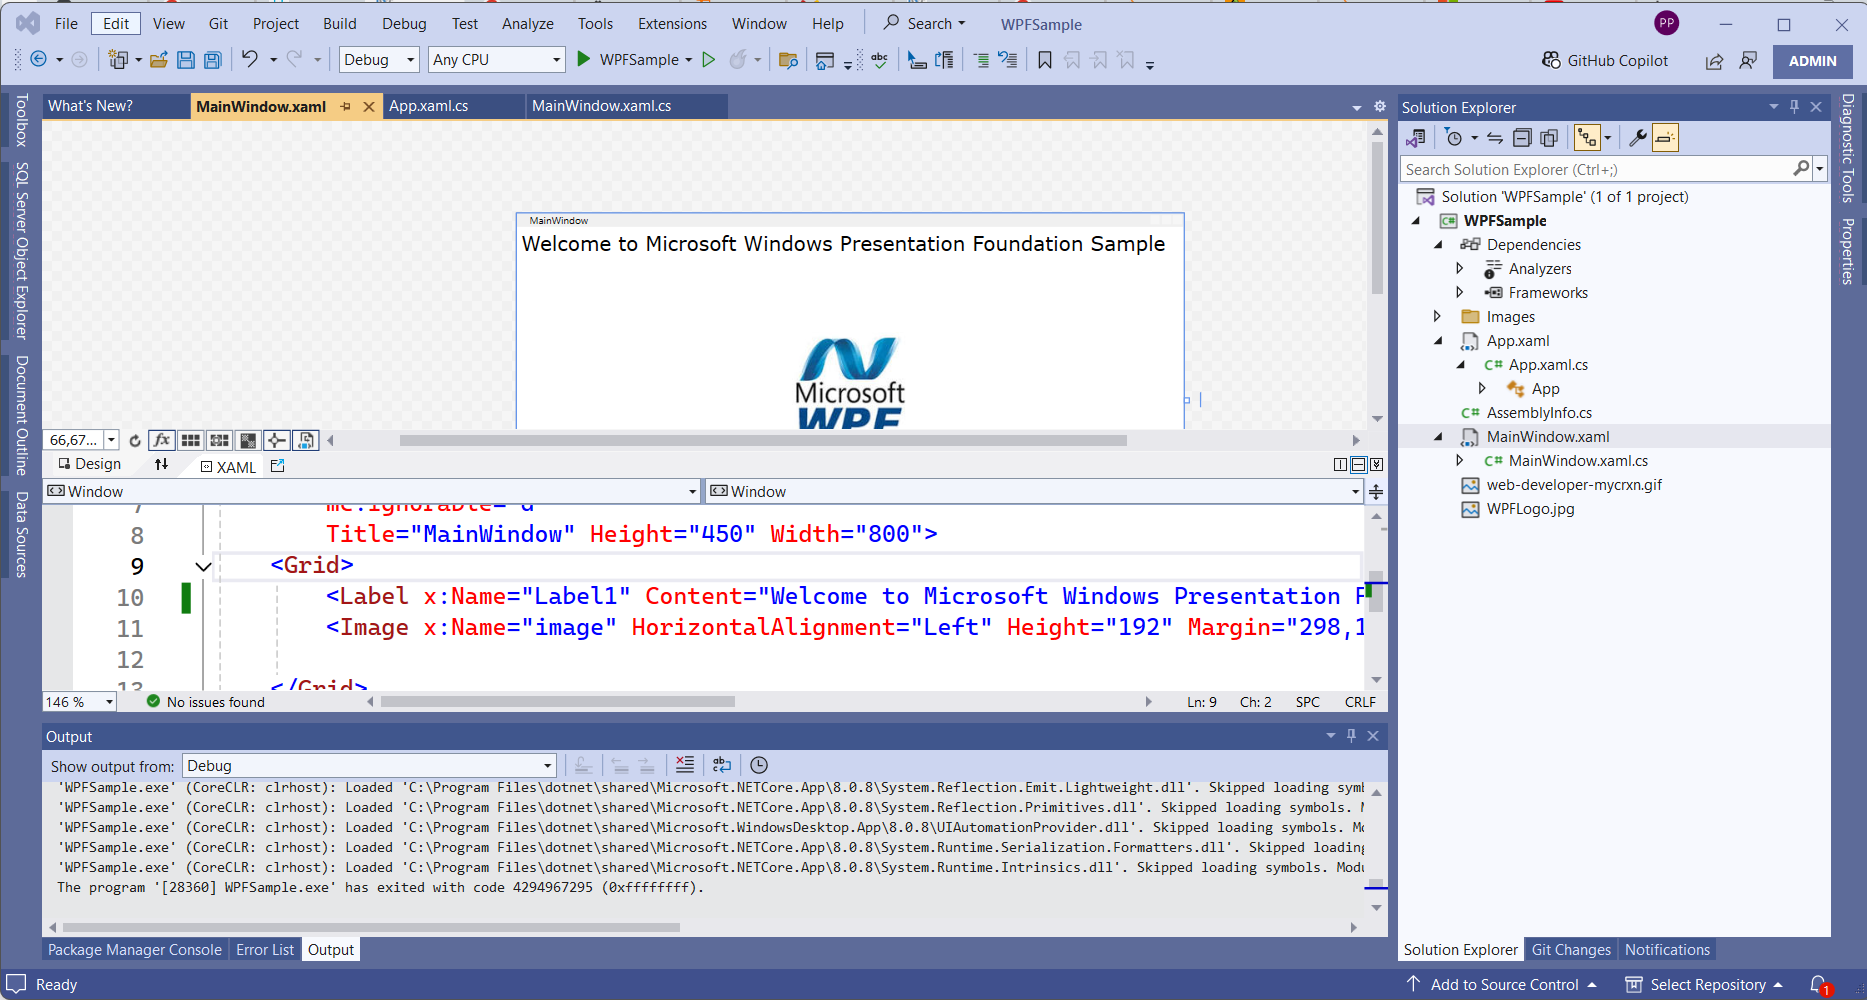Viewport: 1867px width, 1000px height.
Task: Open the Build menu
Action: 339,24
